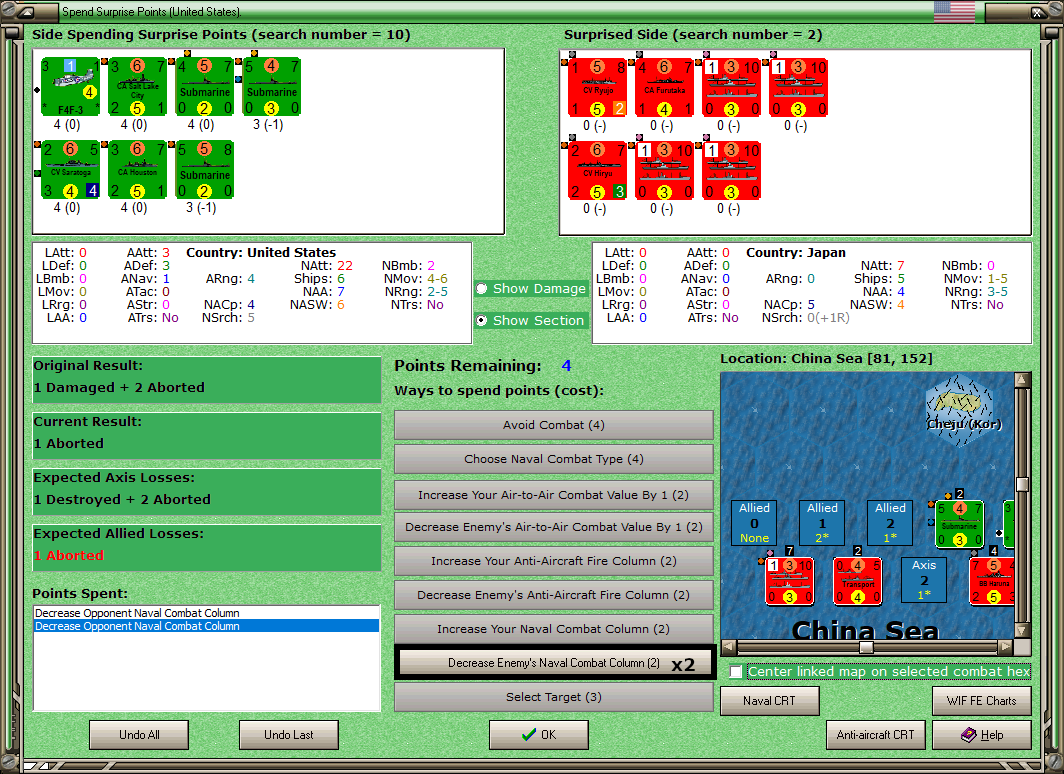
Task: Select the CV Hiryu carrier counter
Action: pos(597,170)
